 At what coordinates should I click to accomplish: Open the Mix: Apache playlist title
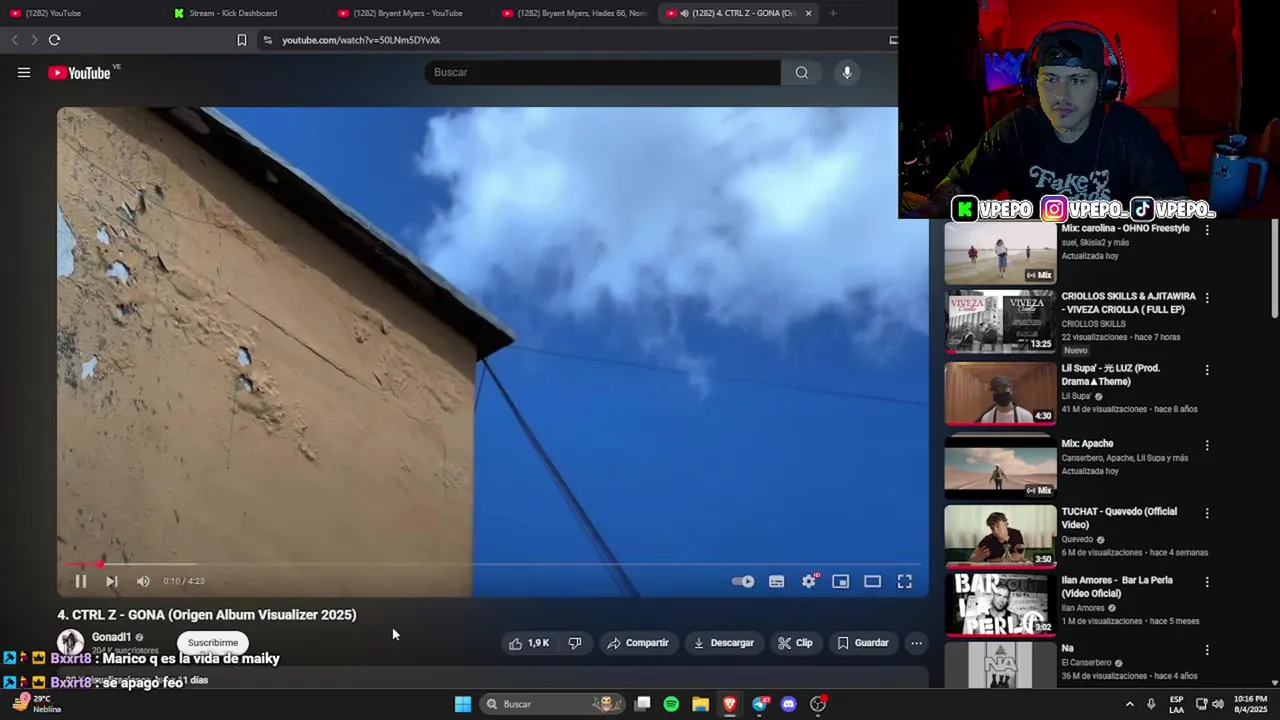[x=1087, y=443]
